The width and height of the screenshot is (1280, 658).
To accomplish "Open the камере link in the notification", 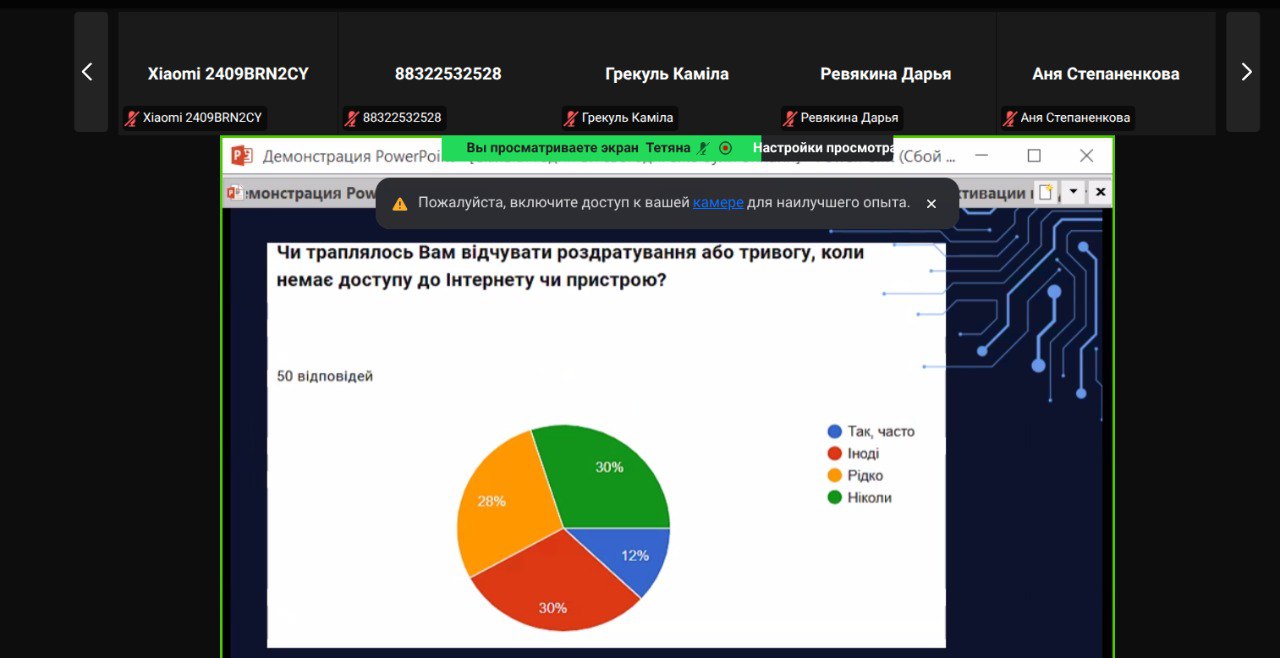I will click(x=718, y=203).
